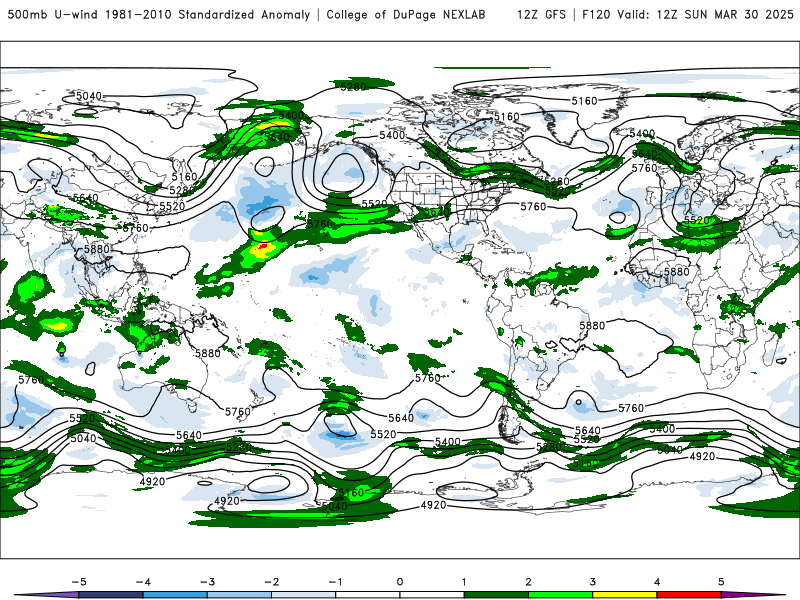Click the '-4' colorbar label
The width and height of the screenshot is (800, 600).
[143, 582]
